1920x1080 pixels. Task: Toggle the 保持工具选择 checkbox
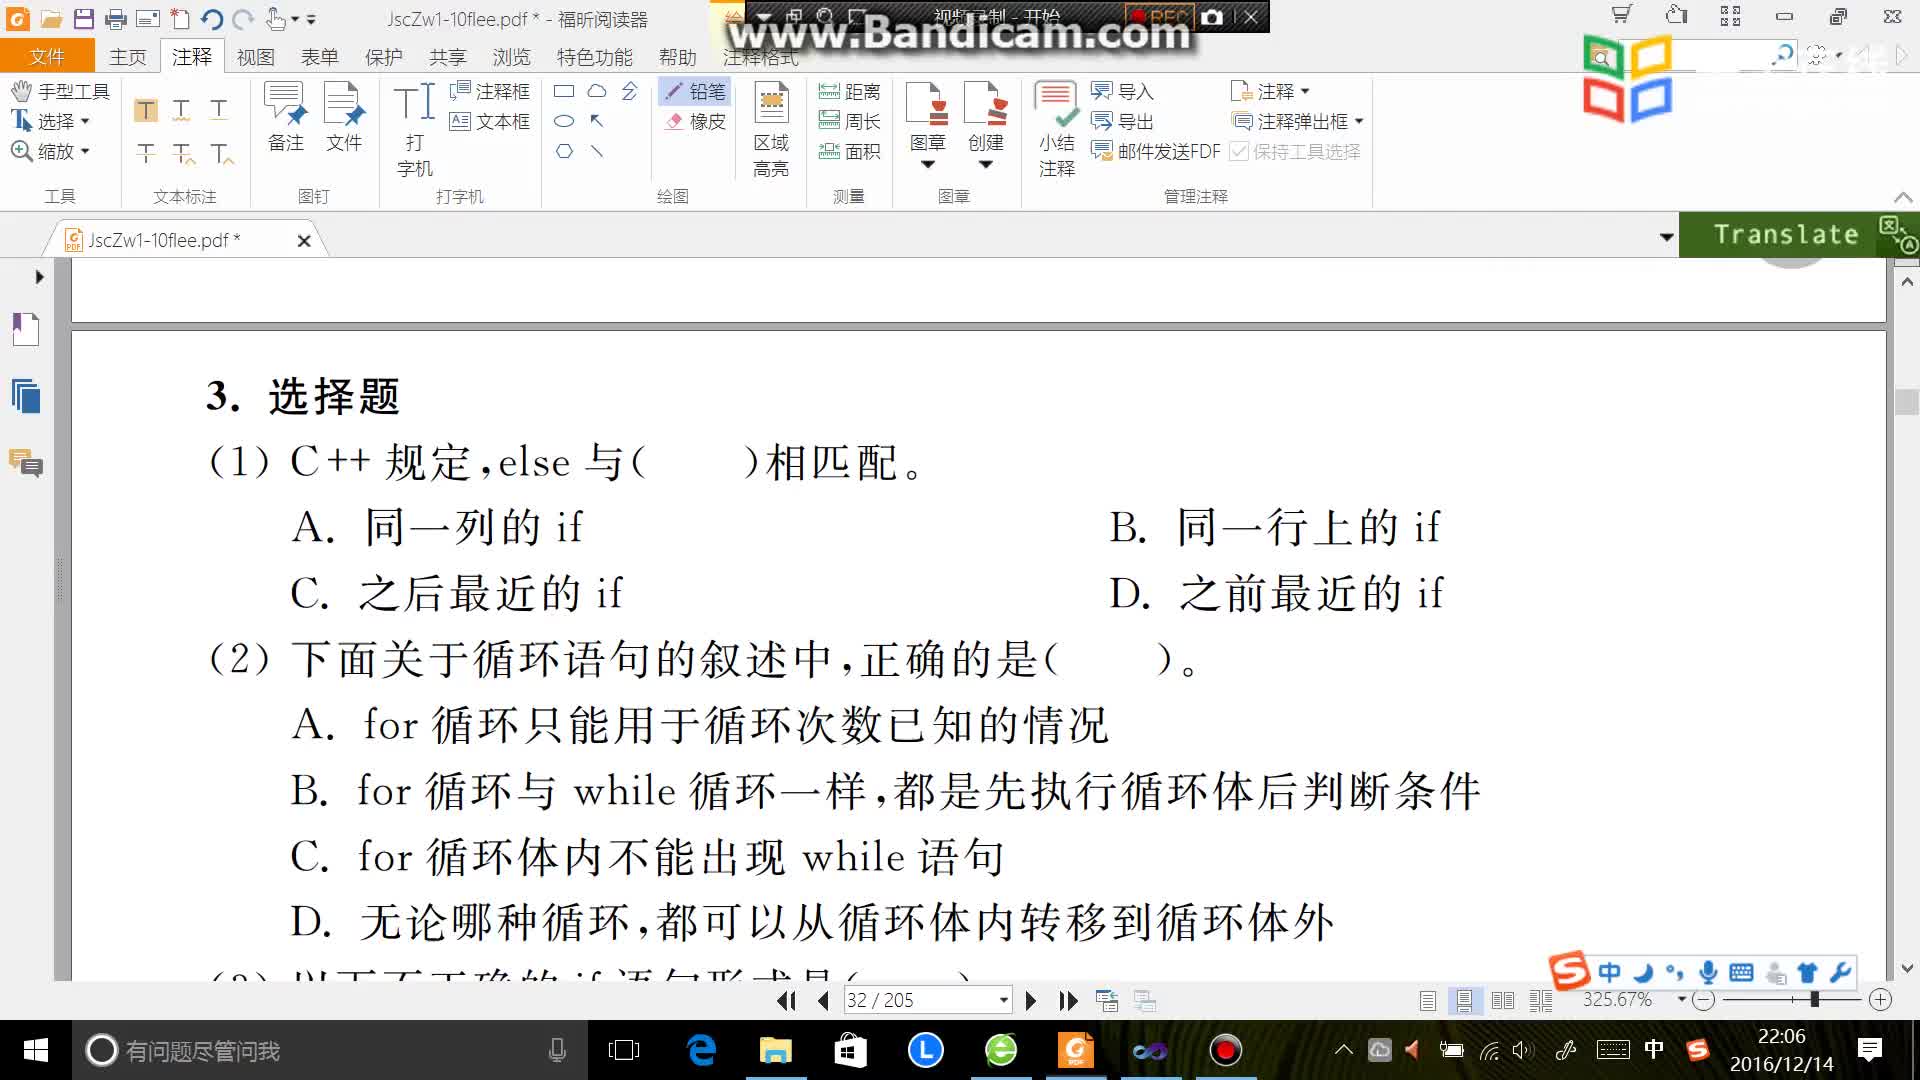coord(1295,152)
